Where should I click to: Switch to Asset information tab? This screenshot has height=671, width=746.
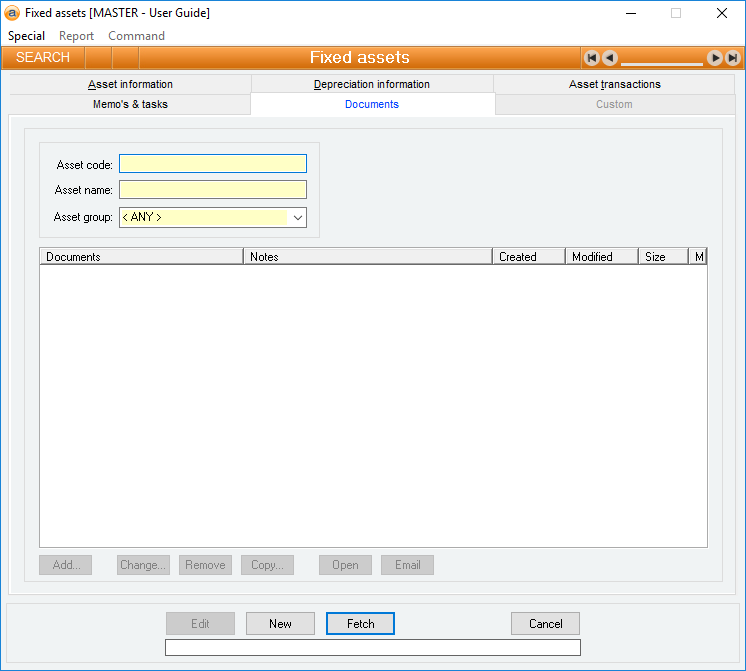point(130,85)
